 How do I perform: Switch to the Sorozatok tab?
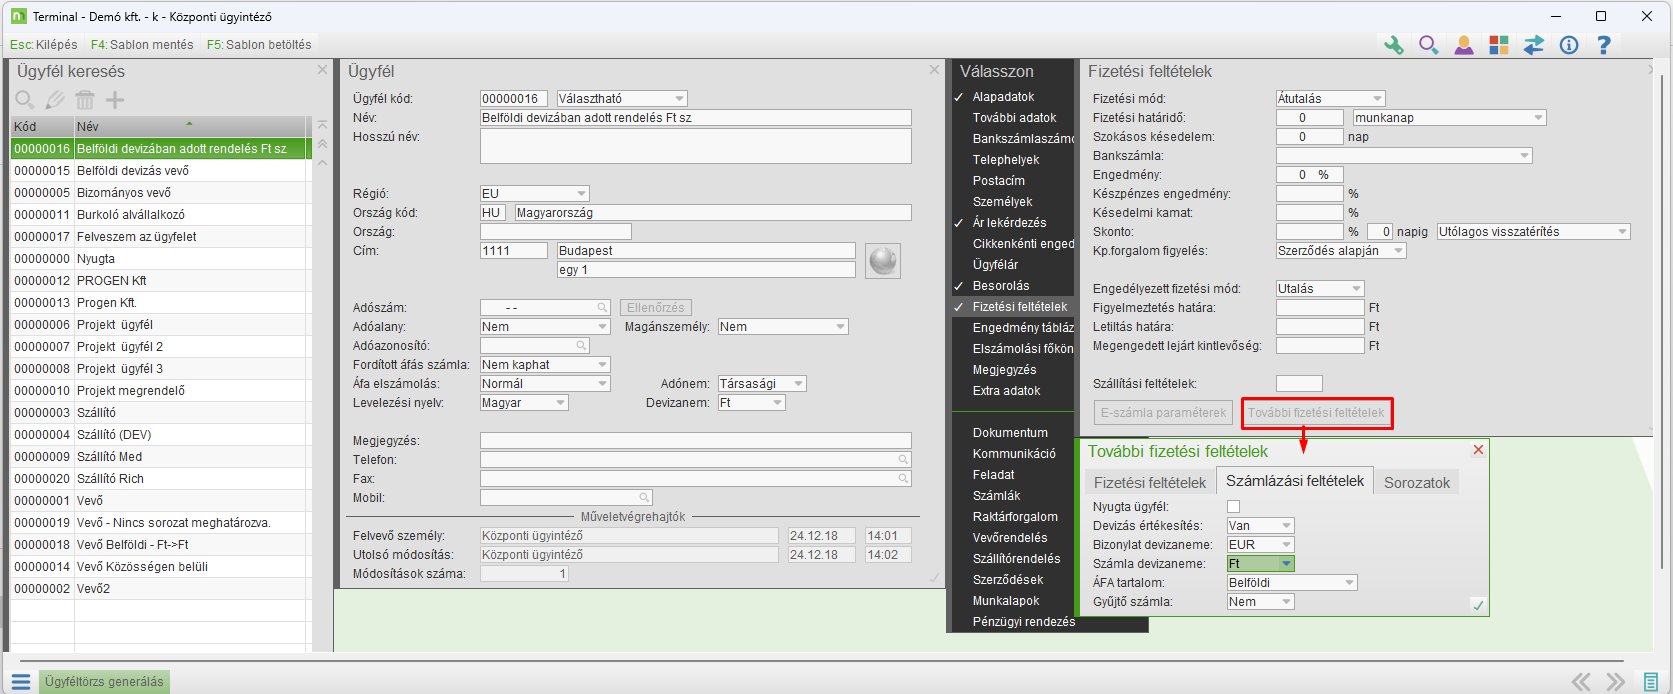point(1416,483)
